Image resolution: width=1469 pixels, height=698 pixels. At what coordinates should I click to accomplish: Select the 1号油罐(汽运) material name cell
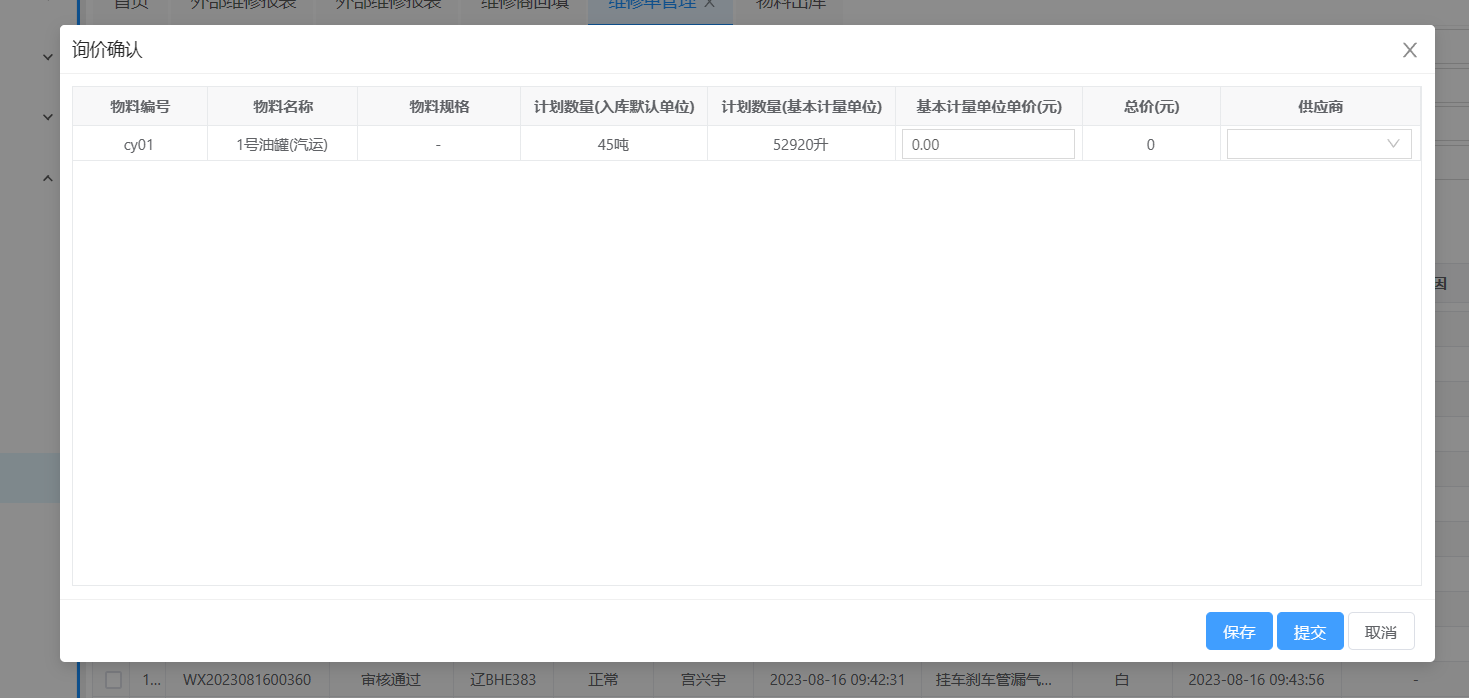282,144
